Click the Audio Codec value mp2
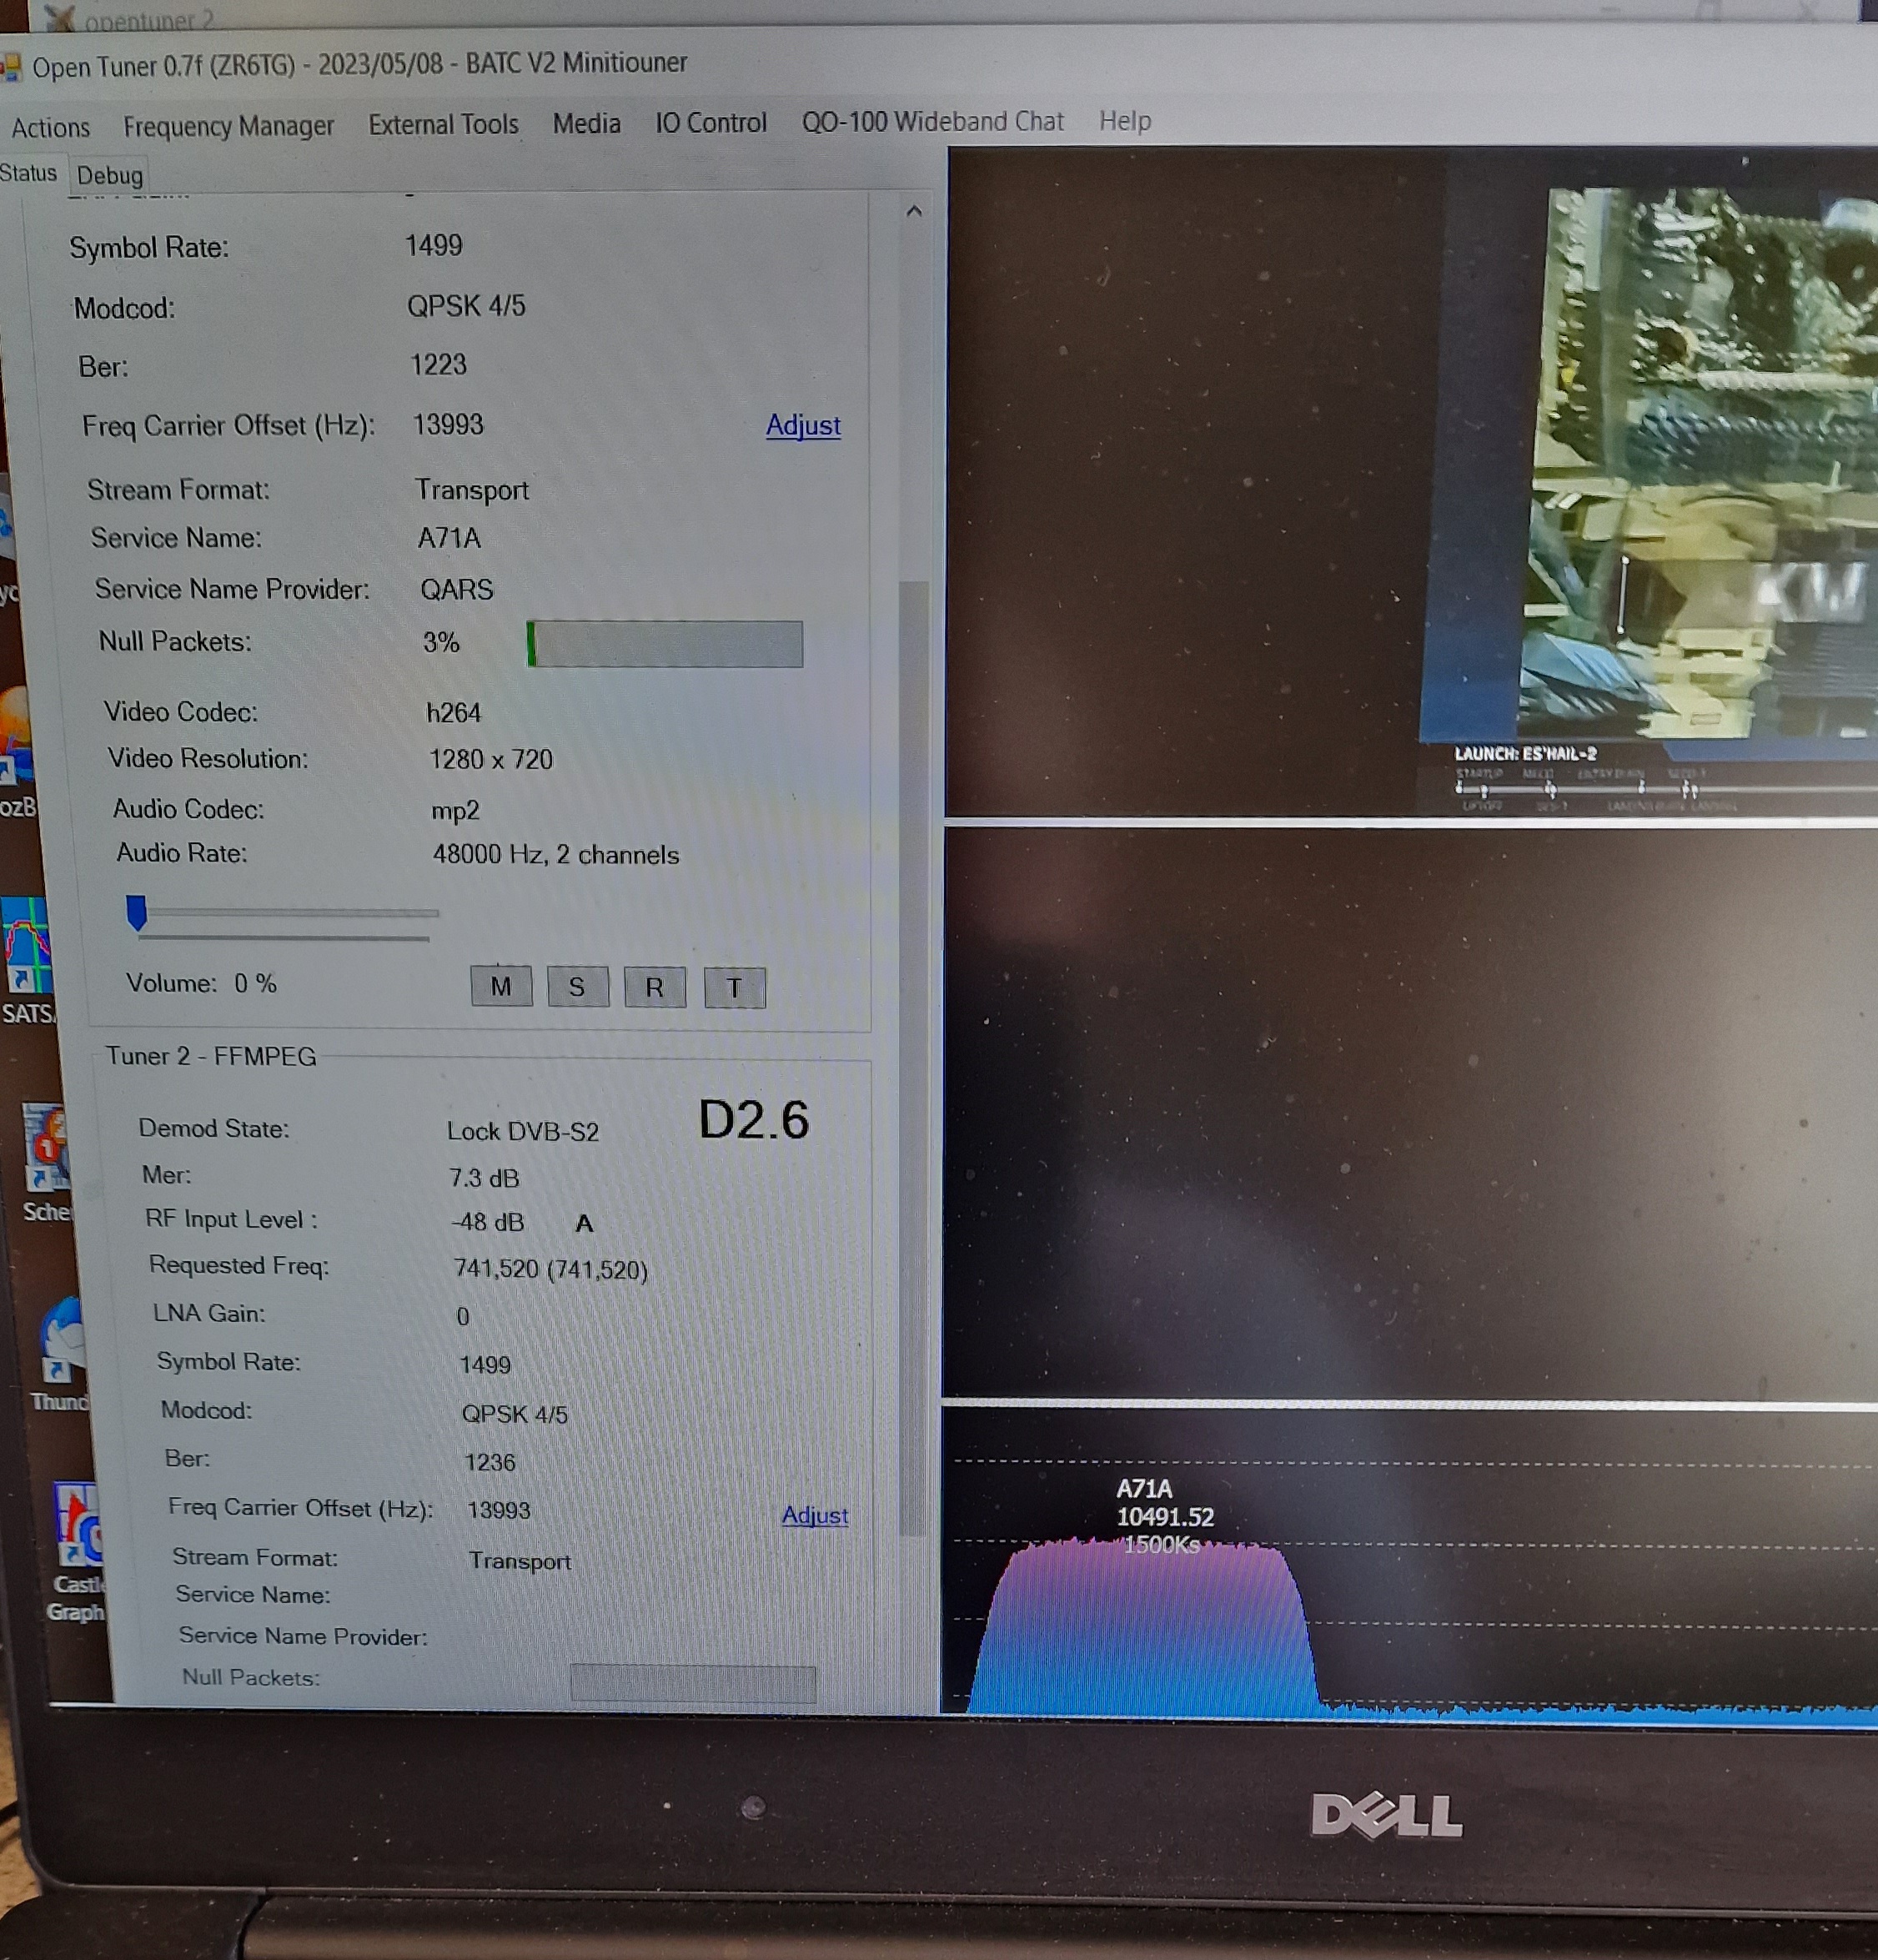 pos(455,810)
